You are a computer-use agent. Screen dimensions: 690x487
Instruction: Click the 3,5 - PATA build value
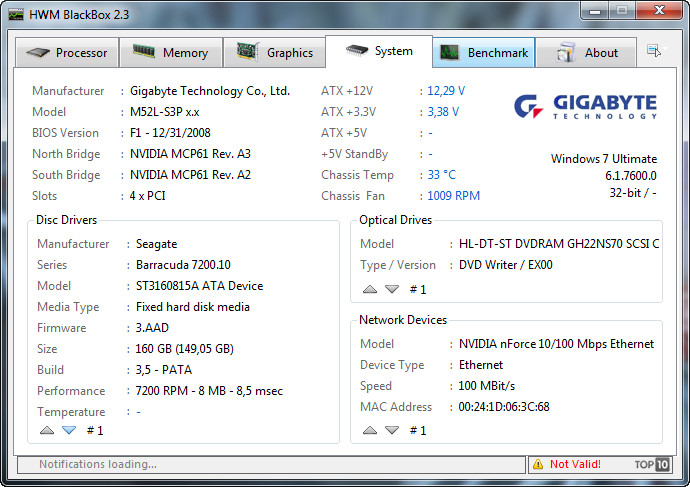pyautogui.click(x=164, y=370)
